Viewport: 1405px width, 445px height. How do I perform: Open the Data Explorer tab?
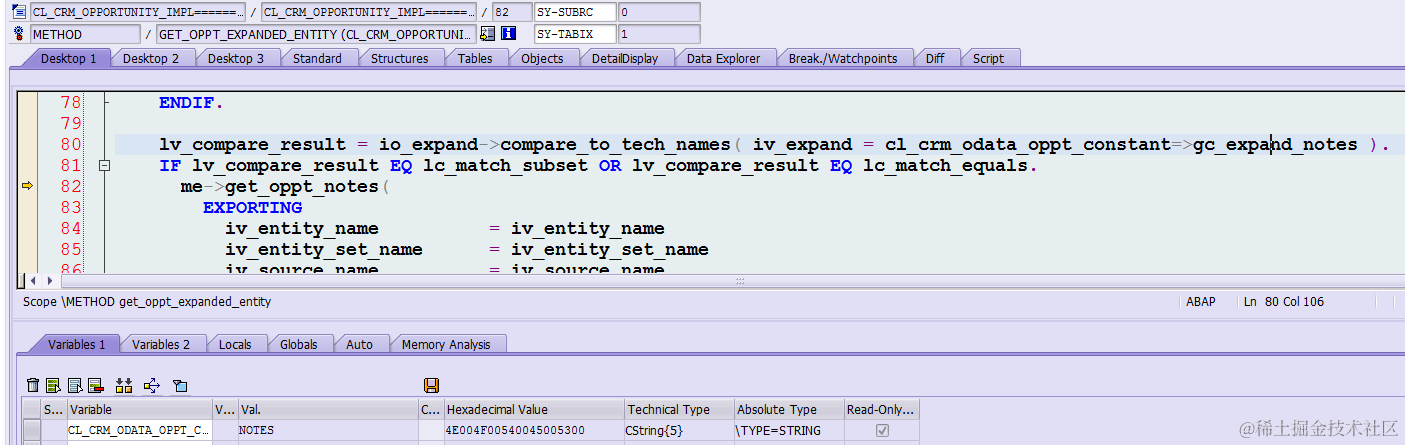[723, 58]
